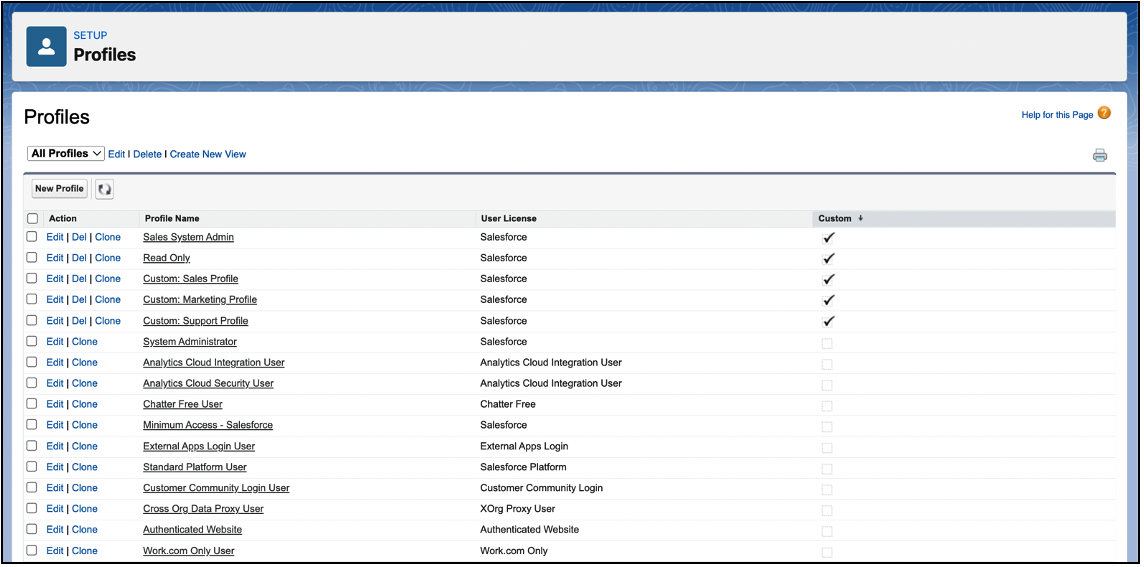Open the Authenticated Website profile
The height and width of the screenshot is (567, 1144).
point(193,530)
